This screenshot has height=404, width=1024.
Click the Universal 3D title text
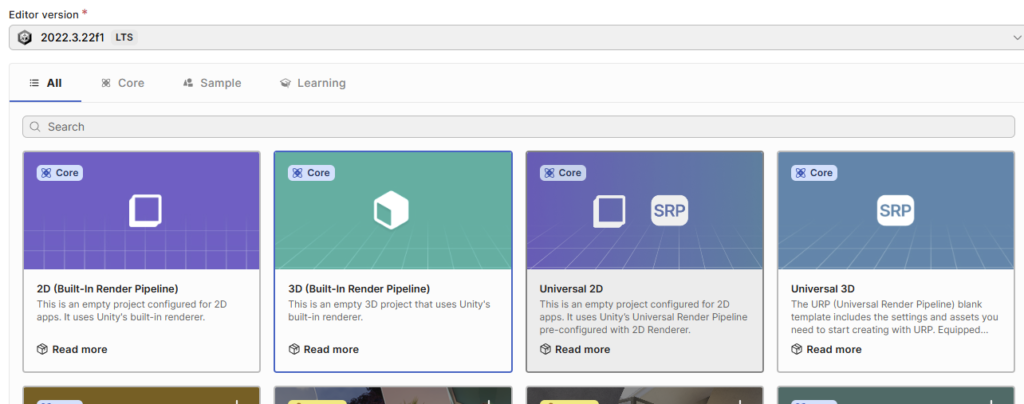coord(823,288)
